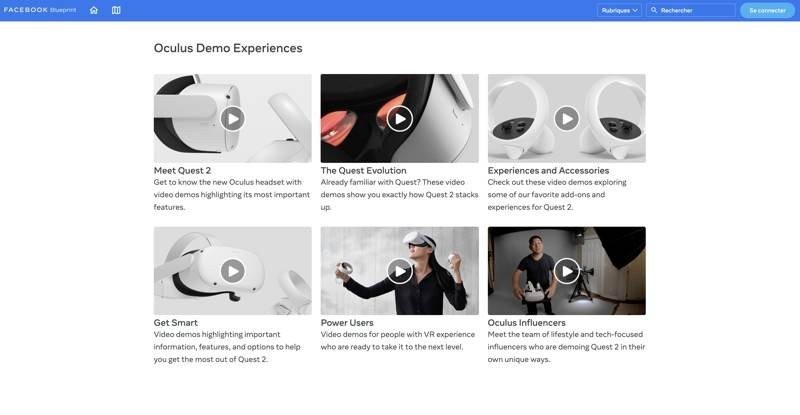
Task: Open The Quest Evolution title link
Action: point(363,170)
